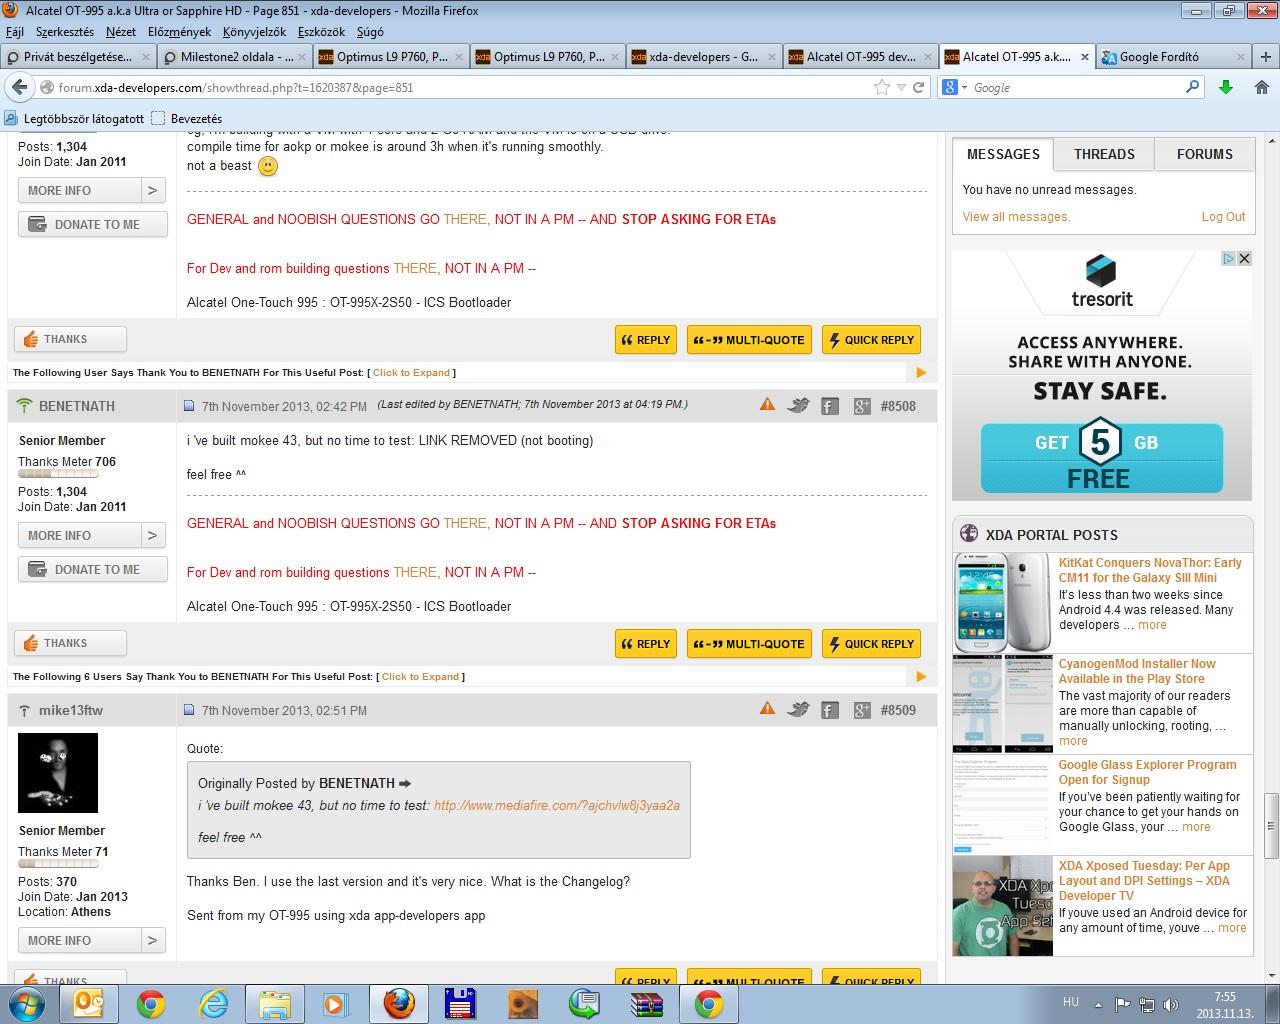
Task: Switch to the Google Fordító tab
Action: point(1174,57)
